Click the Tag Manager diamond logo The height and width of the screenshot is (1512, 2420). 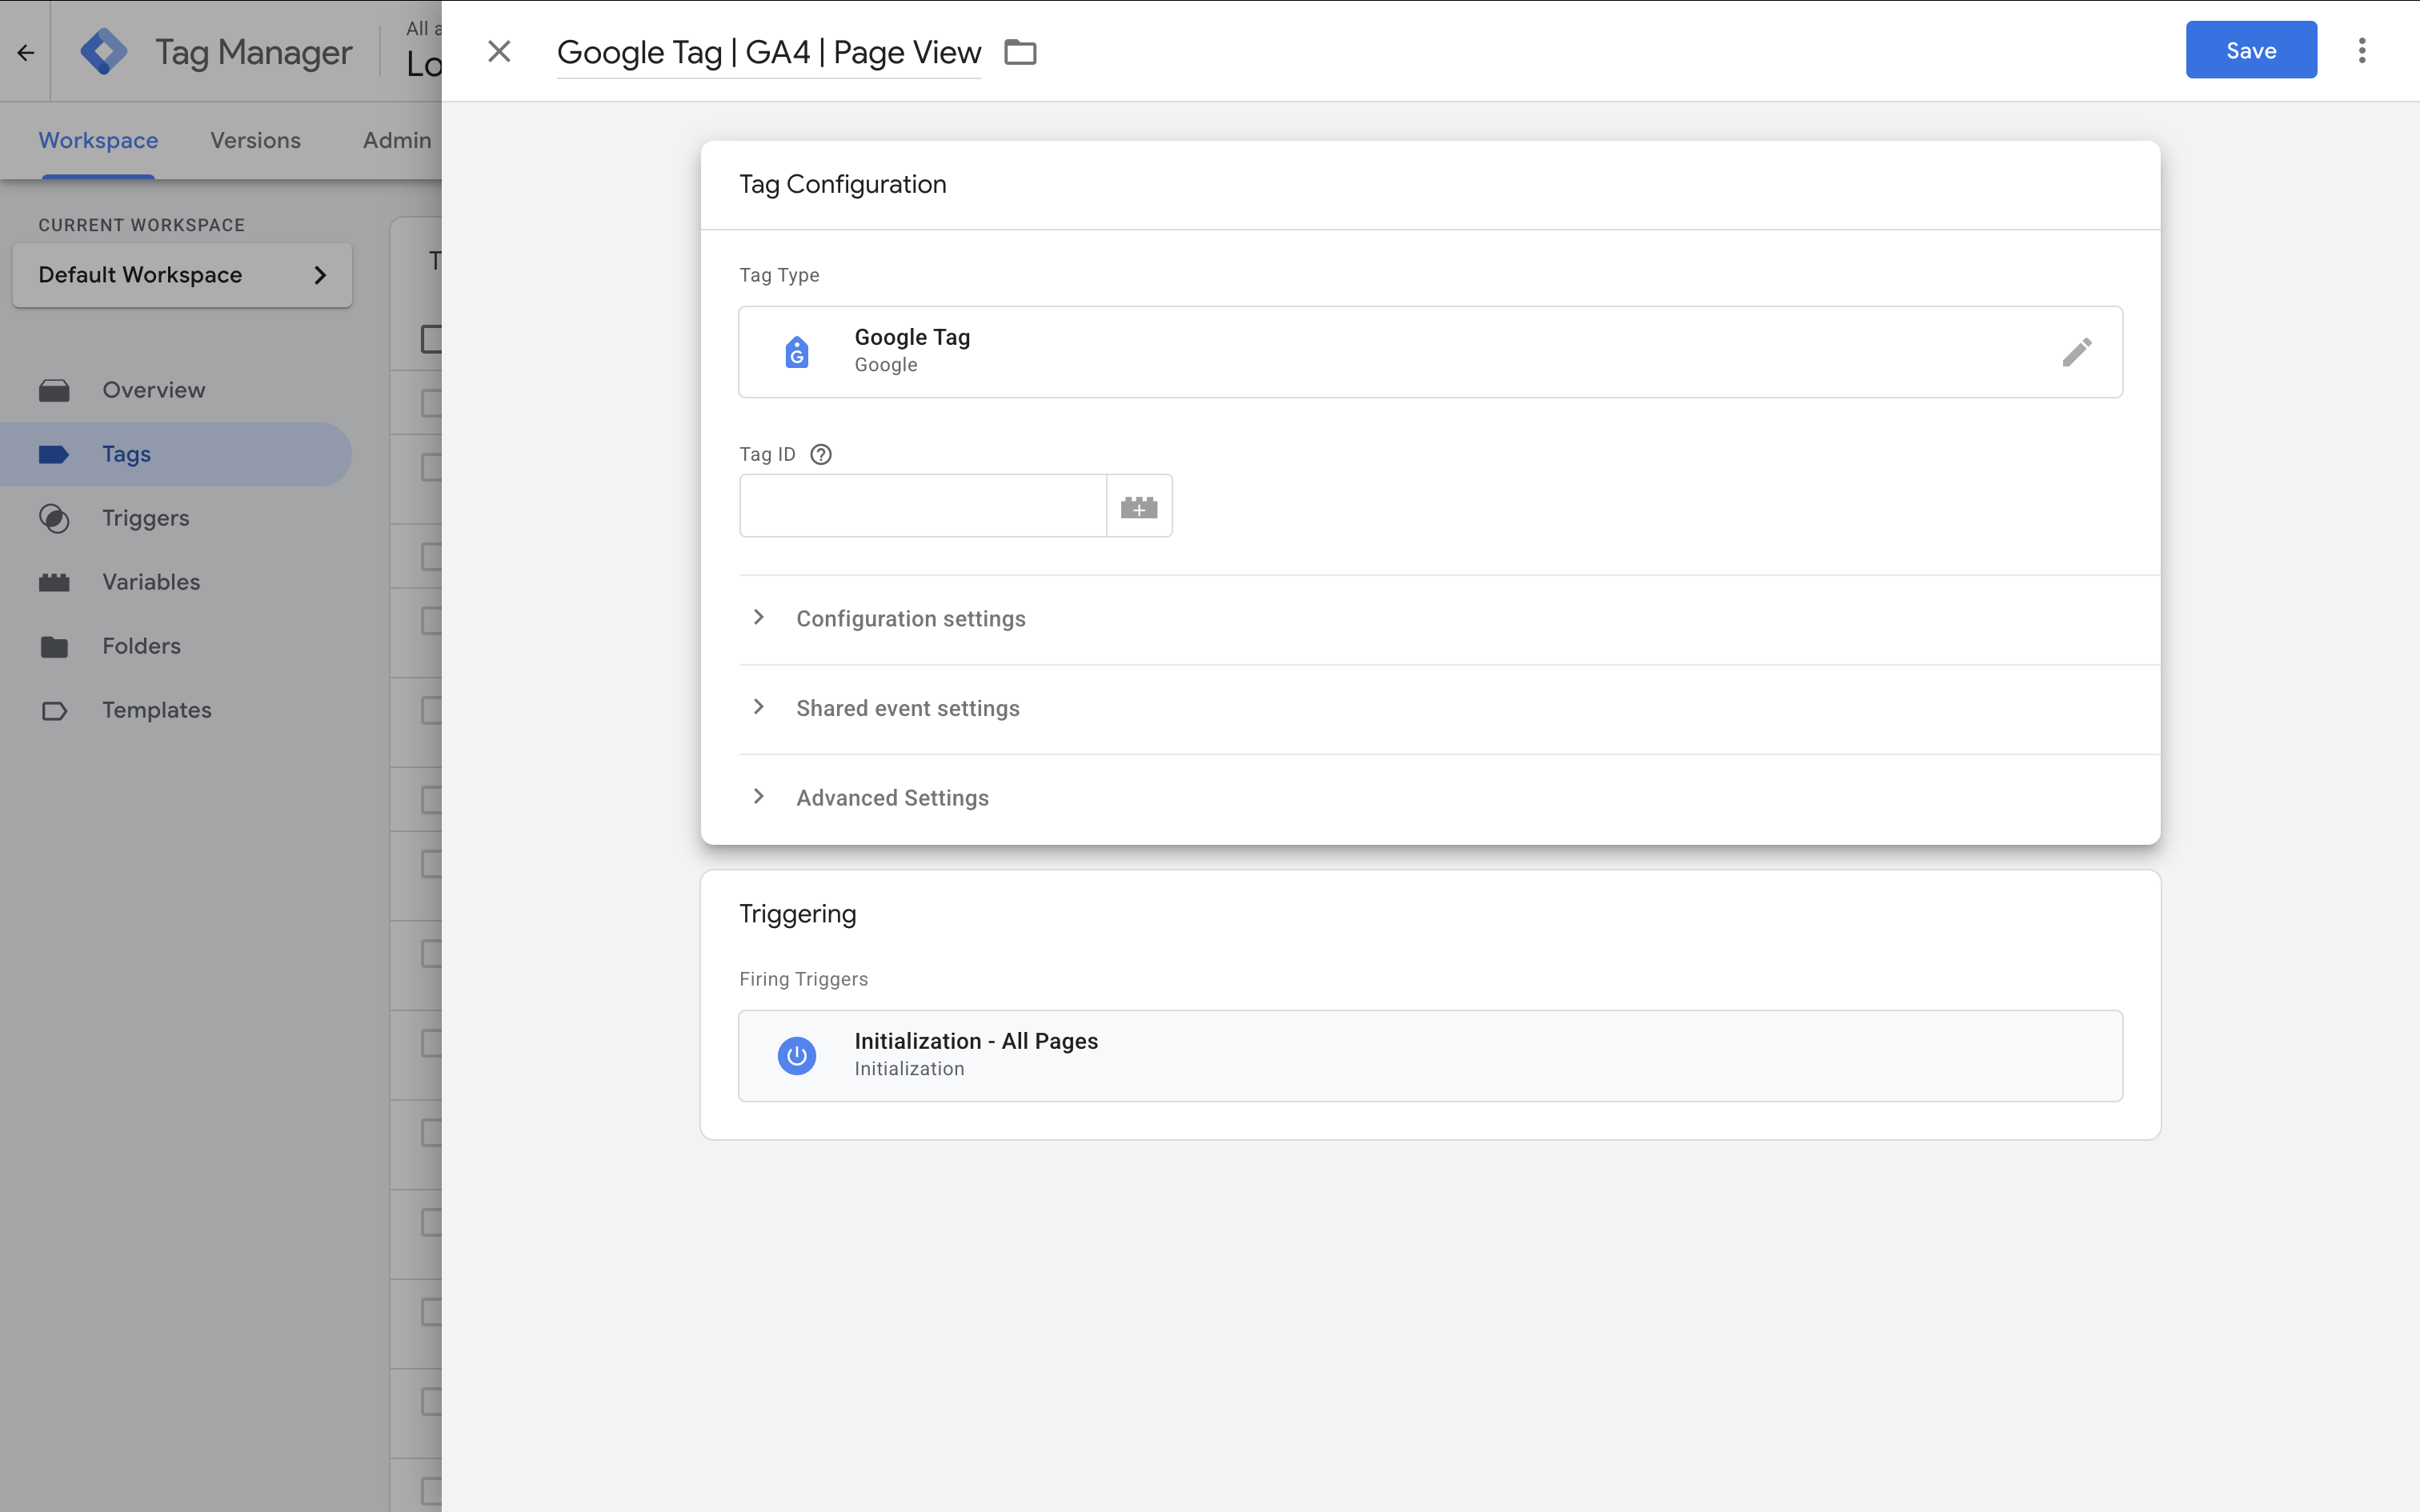tap(104, 51)
